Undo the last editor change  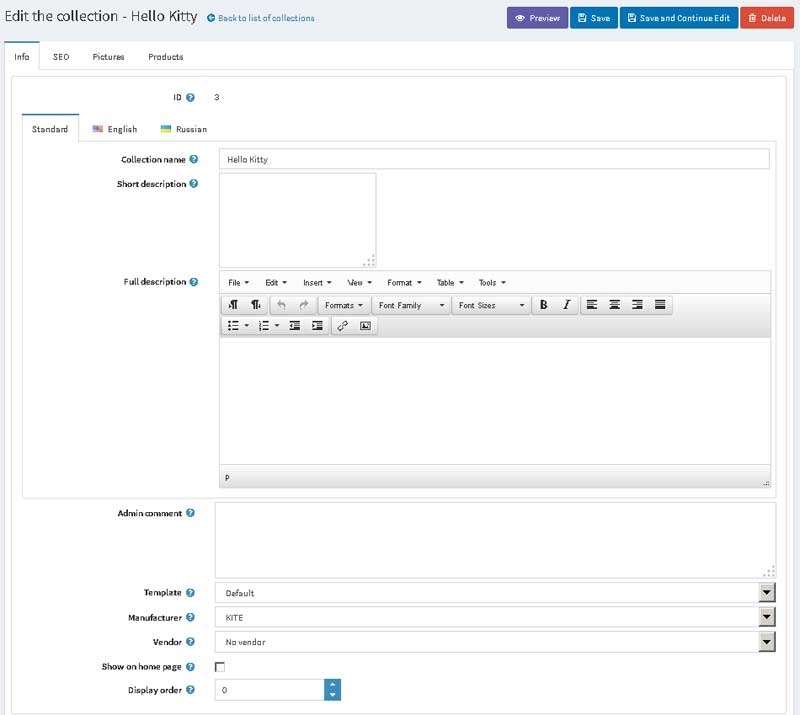pos(281,305)
